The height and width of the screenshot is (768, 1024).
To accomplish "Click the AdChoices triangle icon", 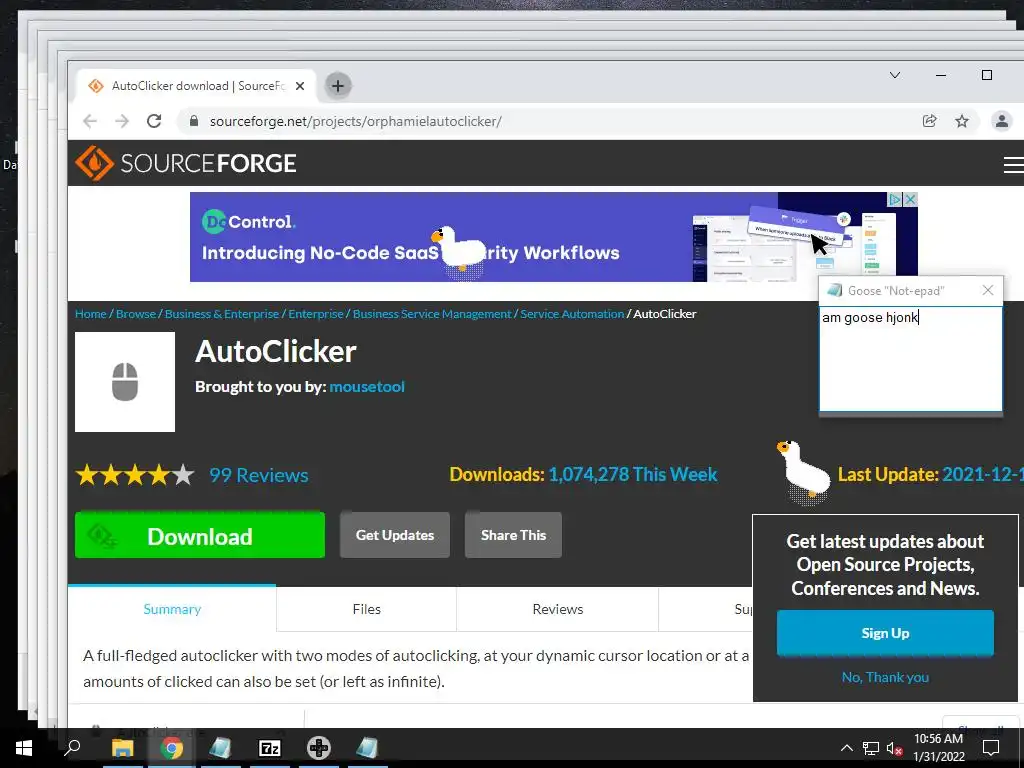I will [895, 199].
